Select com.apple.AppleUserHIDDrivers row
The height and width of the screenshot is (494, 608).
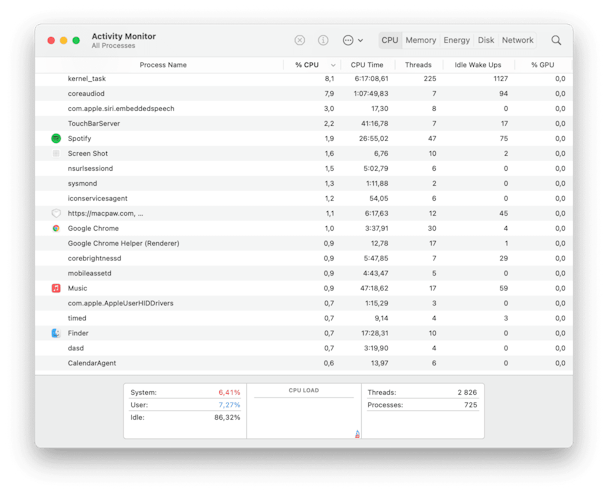pos(304,303)
